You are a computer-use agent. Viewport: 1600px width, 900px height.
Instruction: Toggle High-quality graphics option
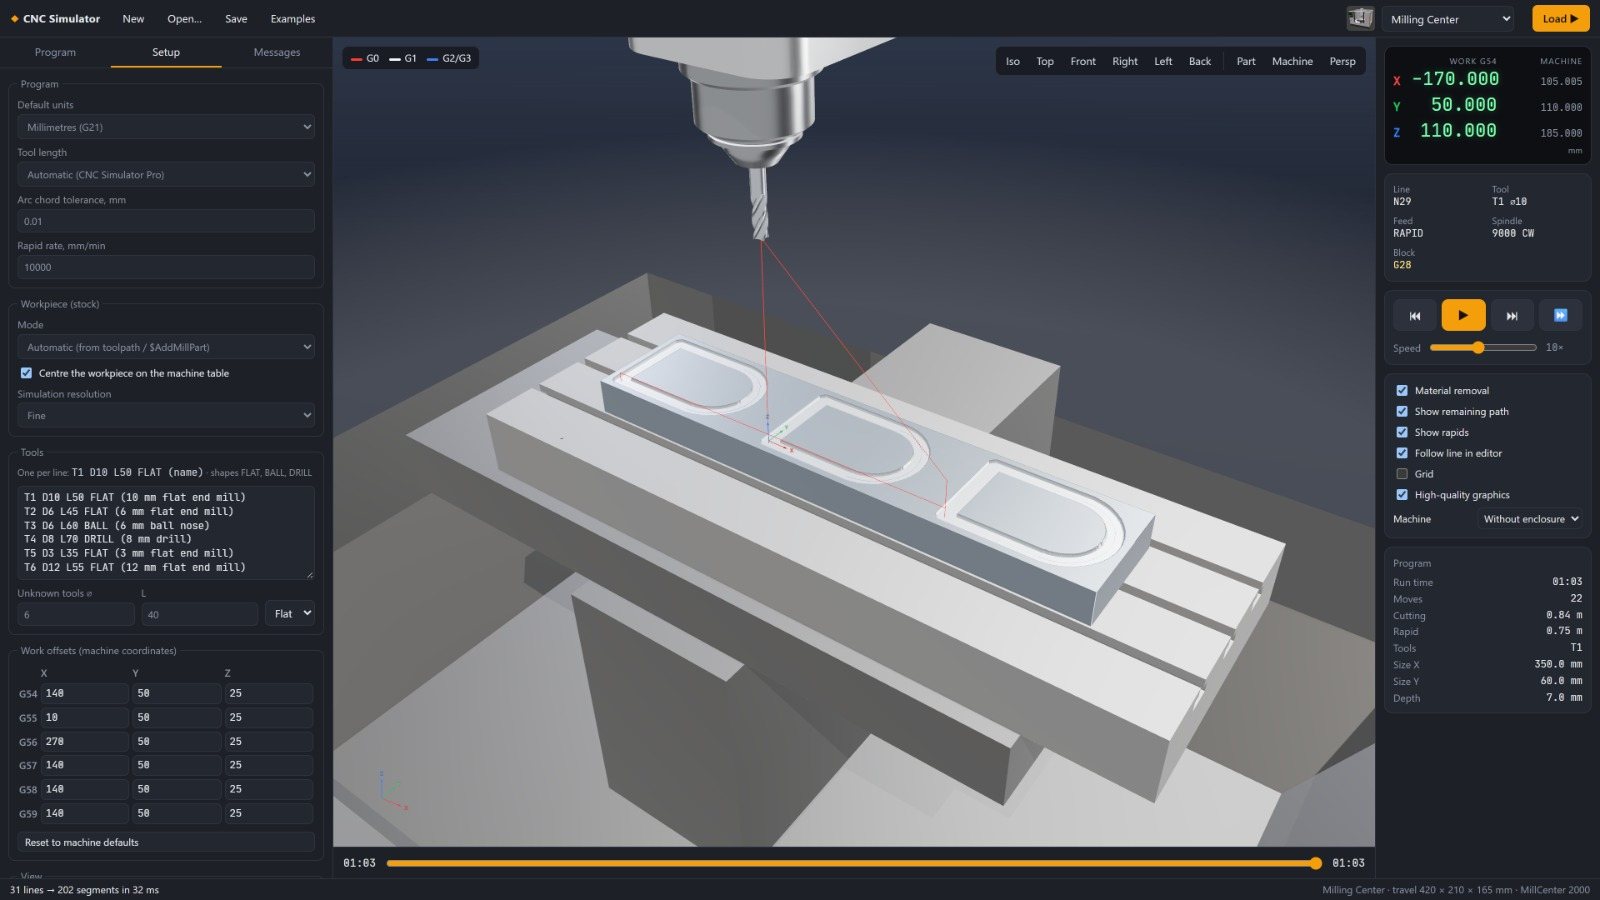pos(1402,495)
